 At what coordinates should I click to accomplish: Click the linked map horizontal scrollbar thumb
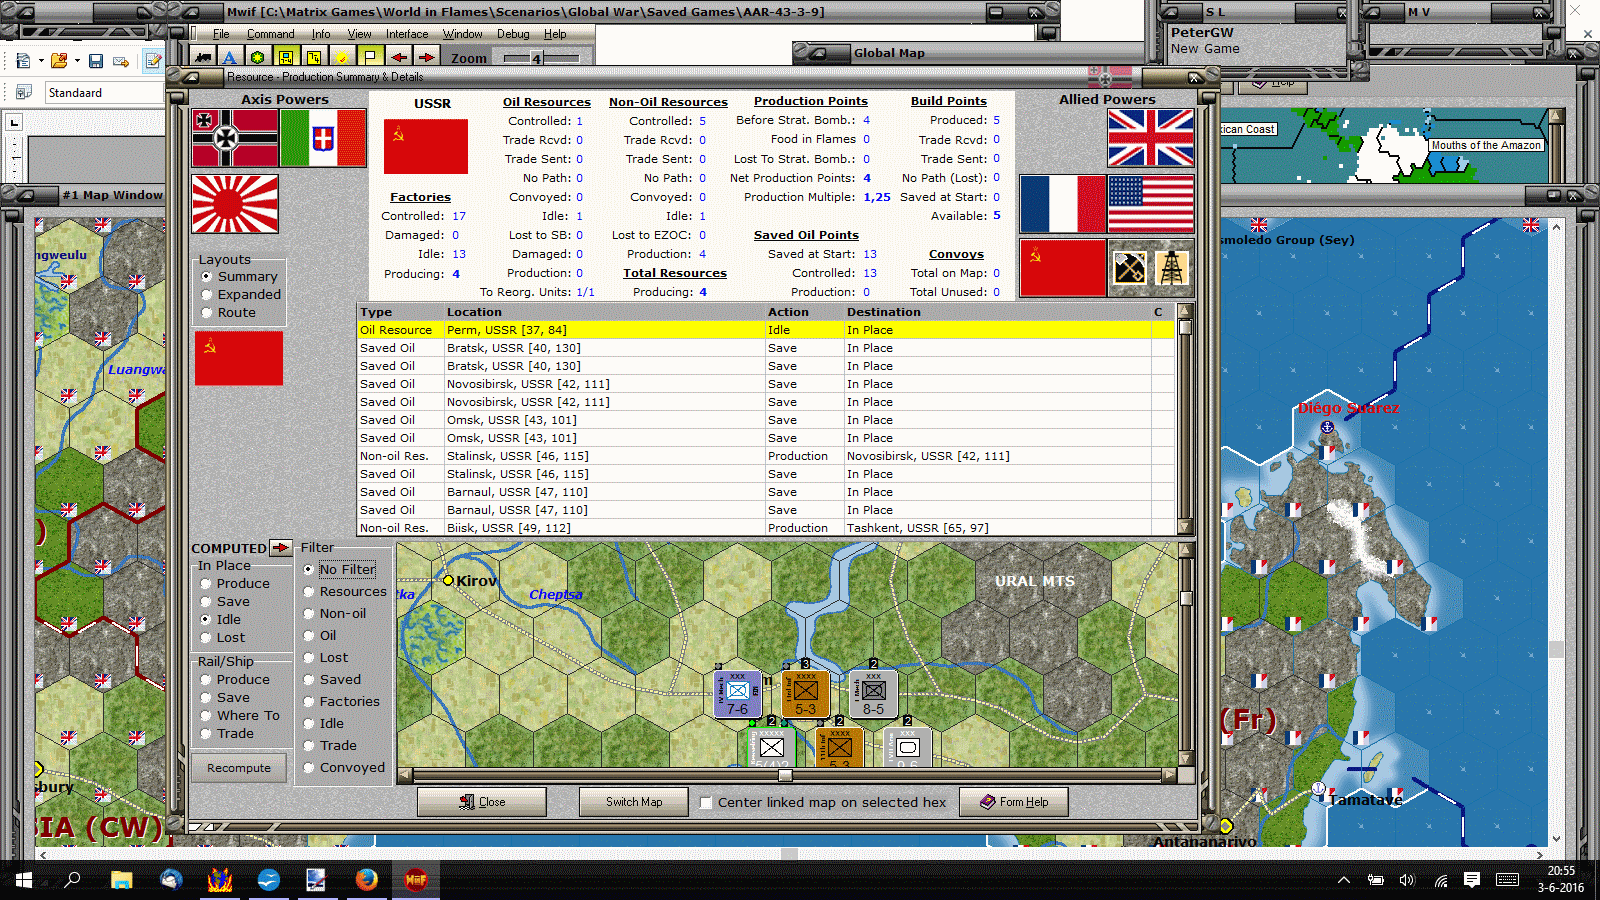785,775
